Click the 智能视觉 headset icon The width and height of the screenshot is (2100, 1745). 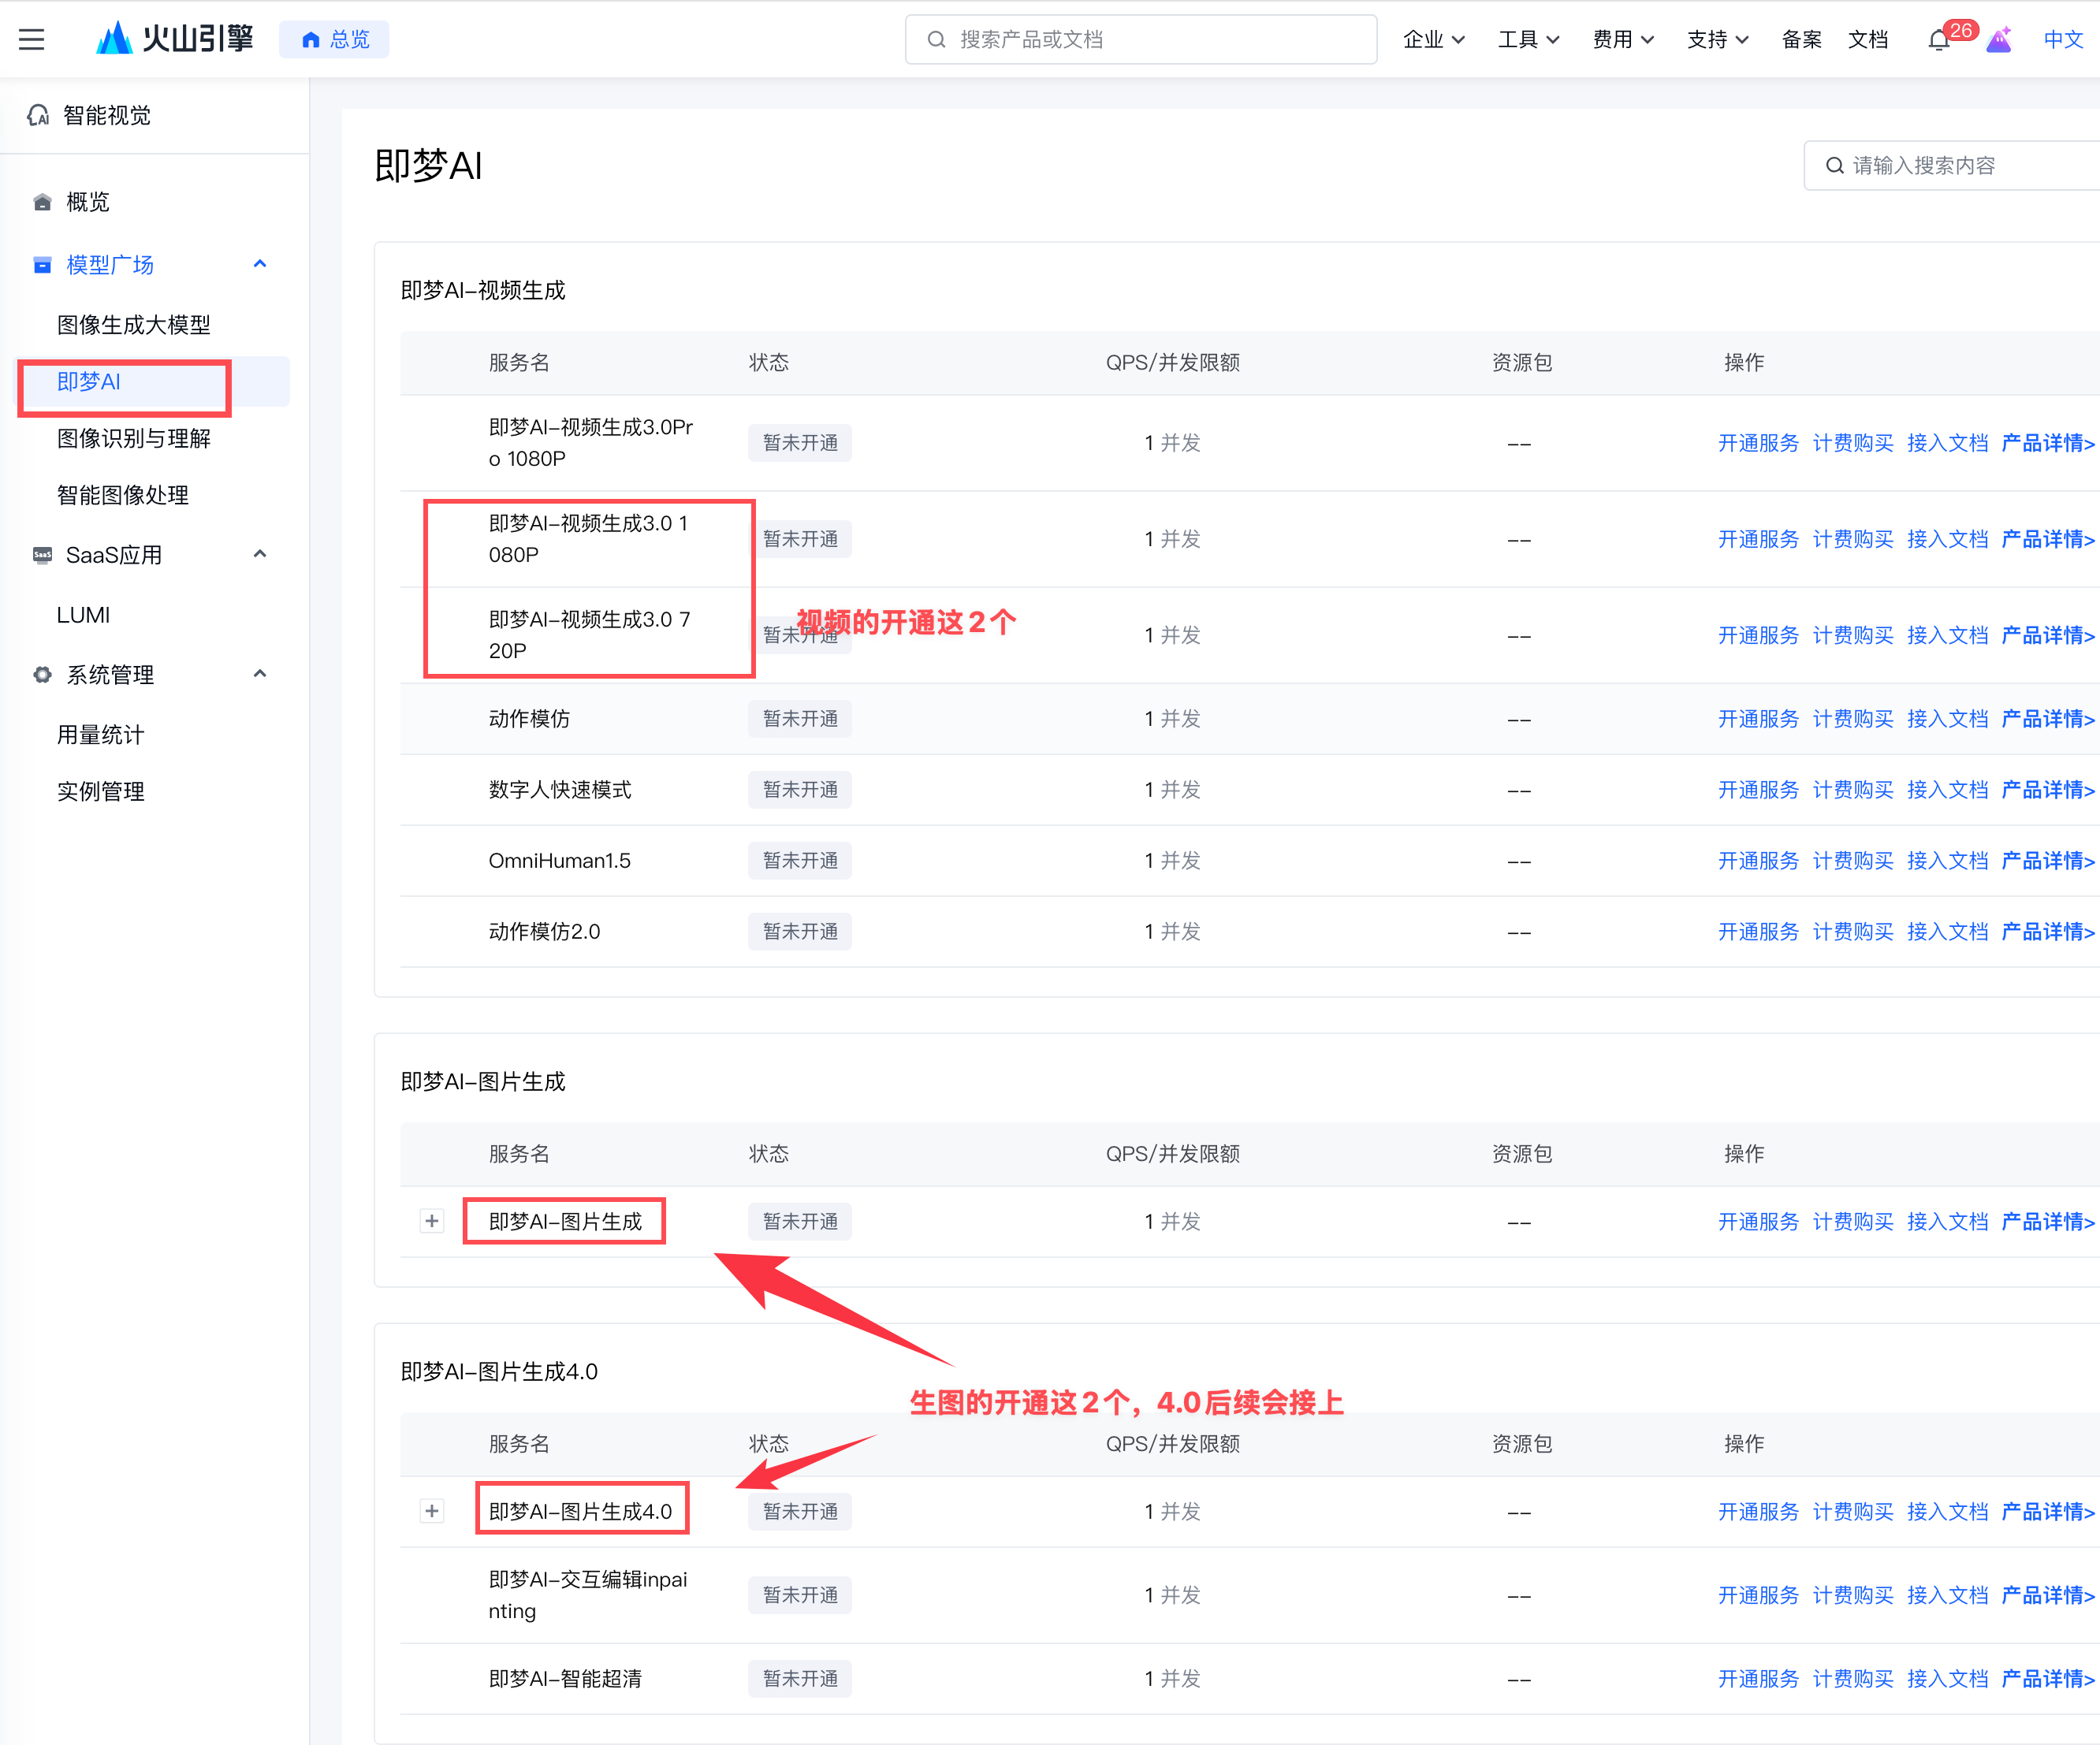38,116
